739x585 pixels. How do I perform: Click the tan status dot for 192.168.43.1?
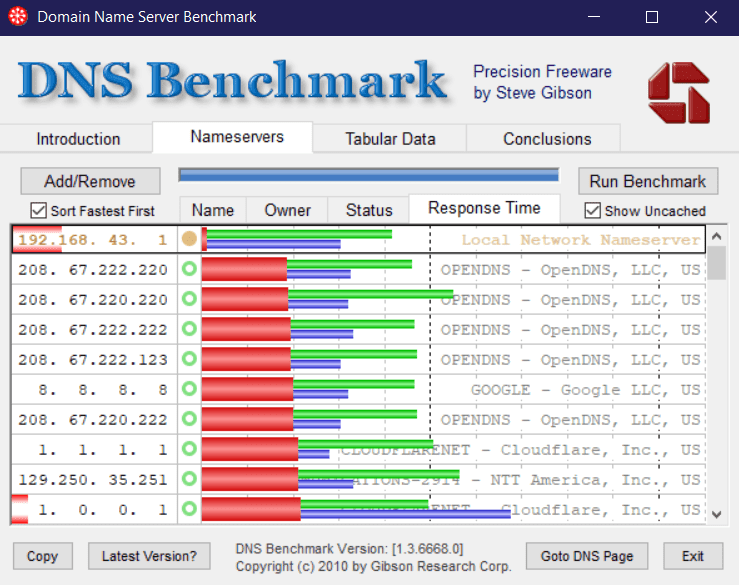tap(189, 240)
